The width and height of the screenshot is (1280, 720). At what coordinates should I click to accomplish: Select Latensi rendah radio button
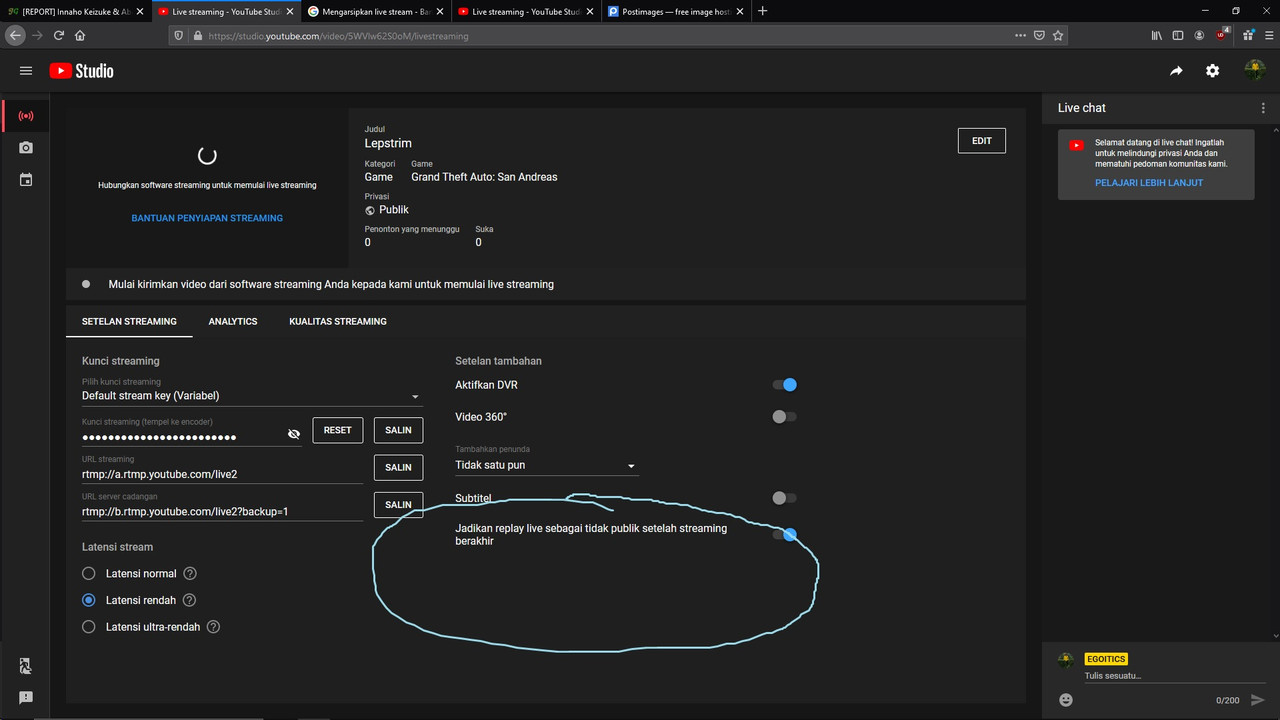(89, 601)
